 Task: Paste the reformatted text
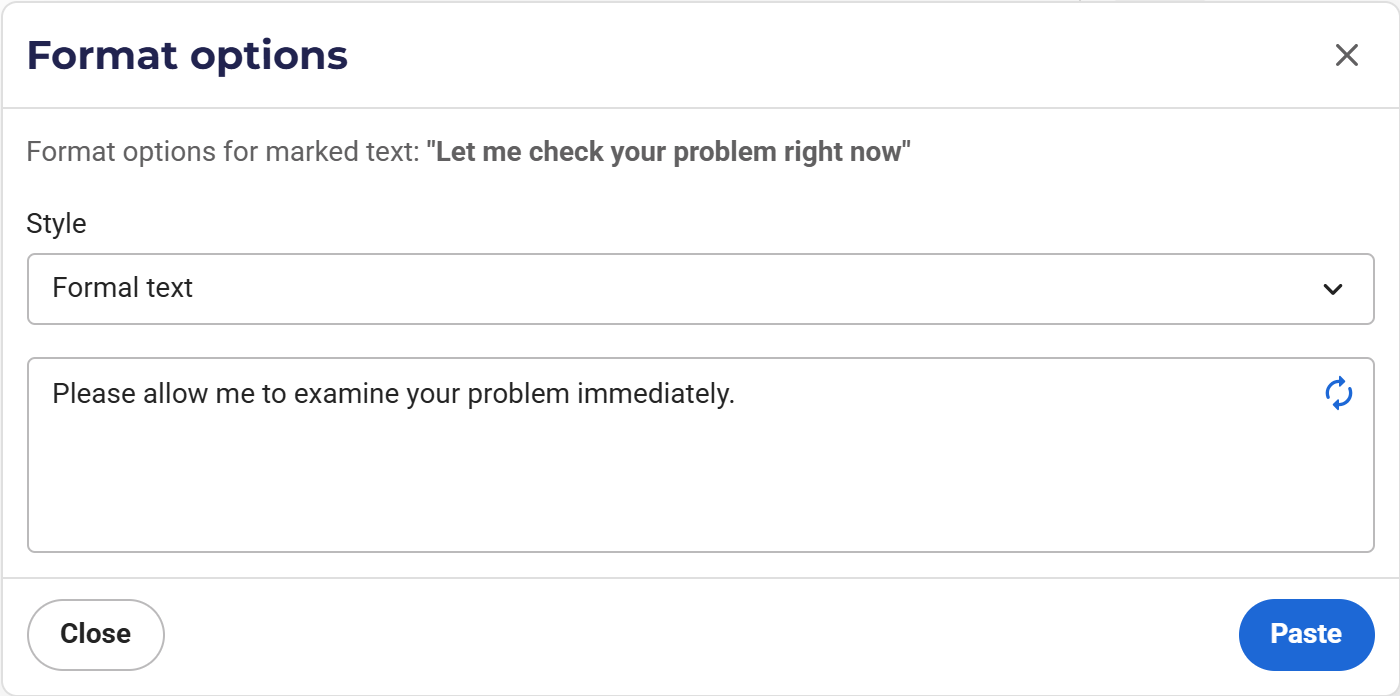coord(1307,634)
